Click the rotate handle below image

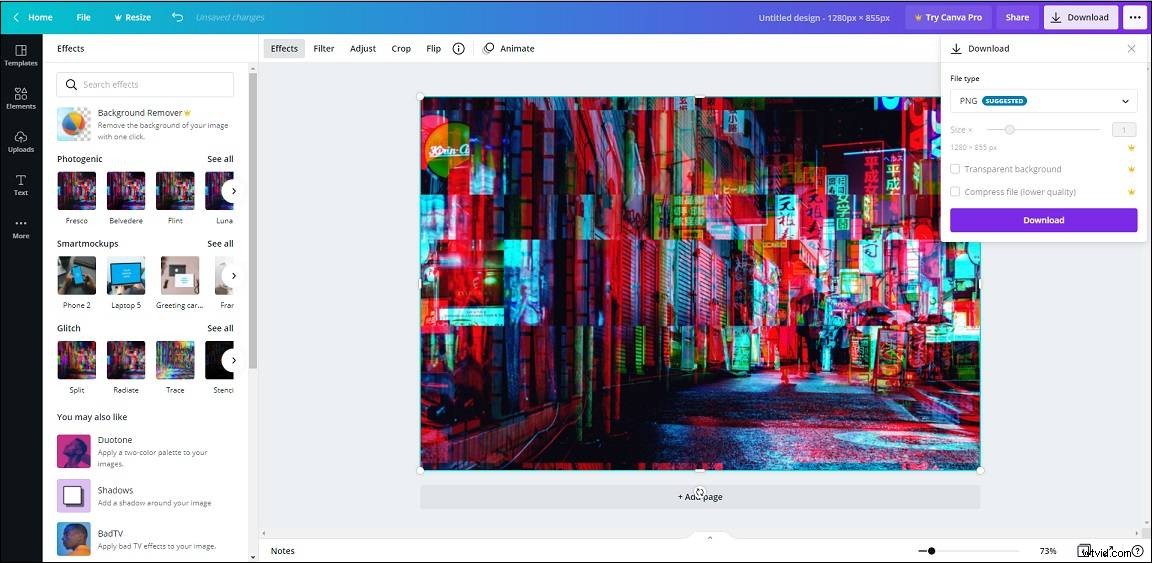click(x=699, y=492)
